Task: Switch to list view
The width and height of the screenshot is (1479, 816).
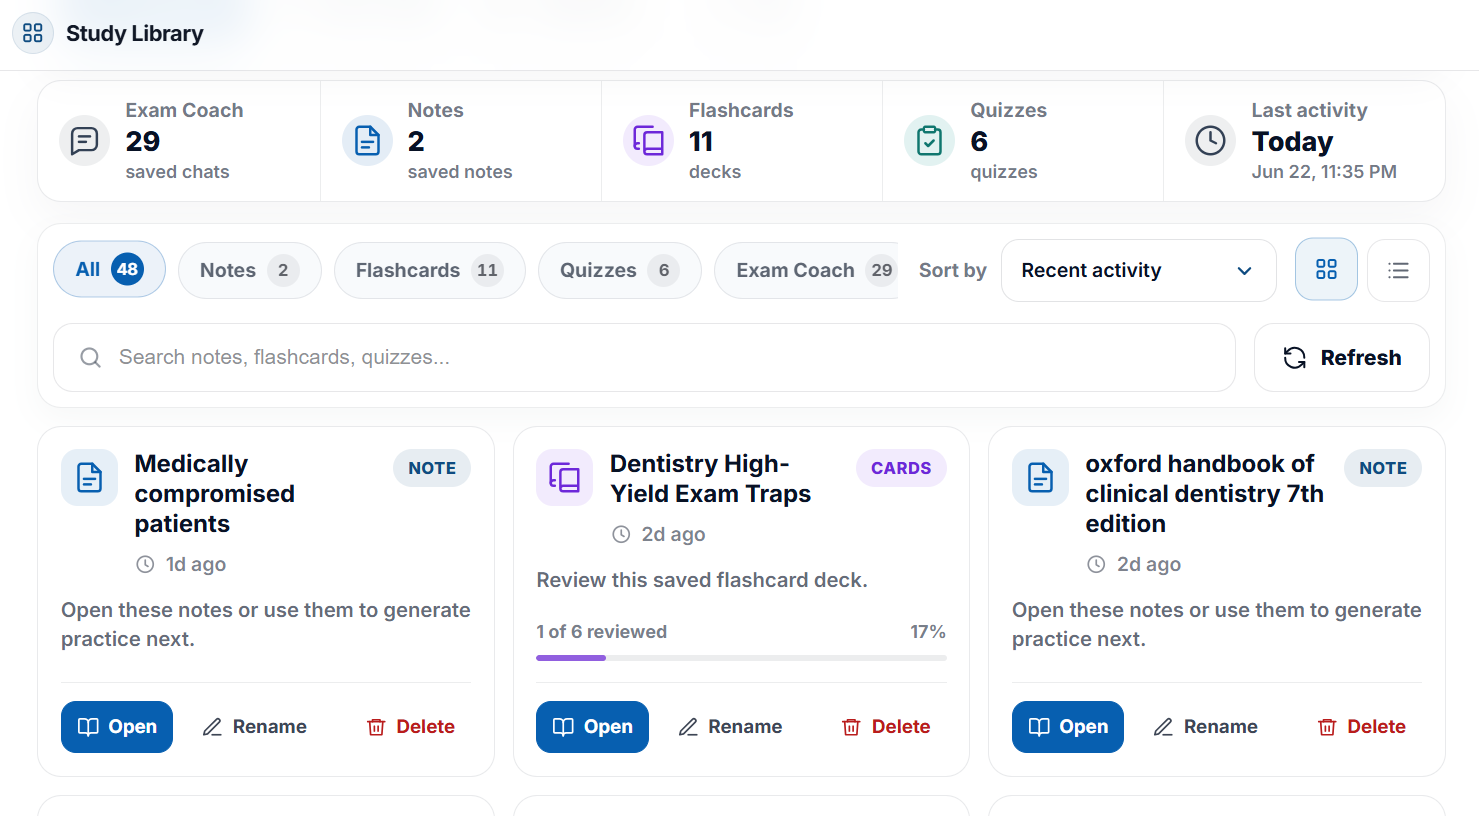Action: (x=1398, y=270)
